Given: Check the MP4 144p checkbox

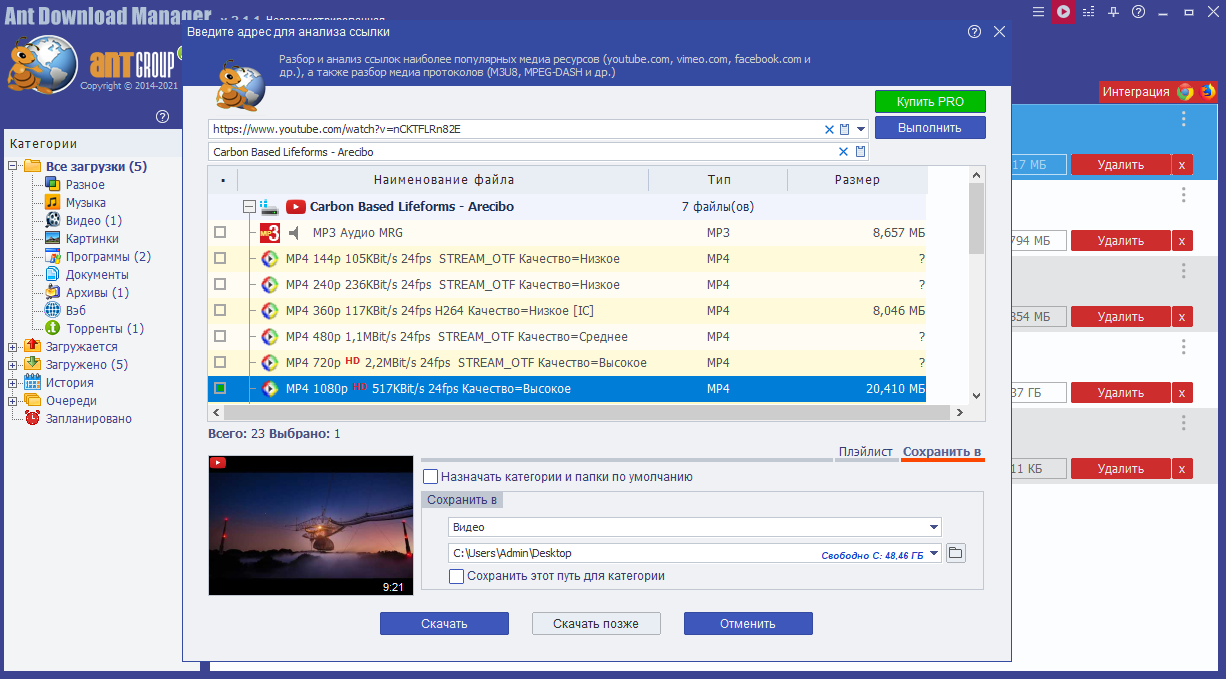Looking at the screenshot, I should 220,258.
